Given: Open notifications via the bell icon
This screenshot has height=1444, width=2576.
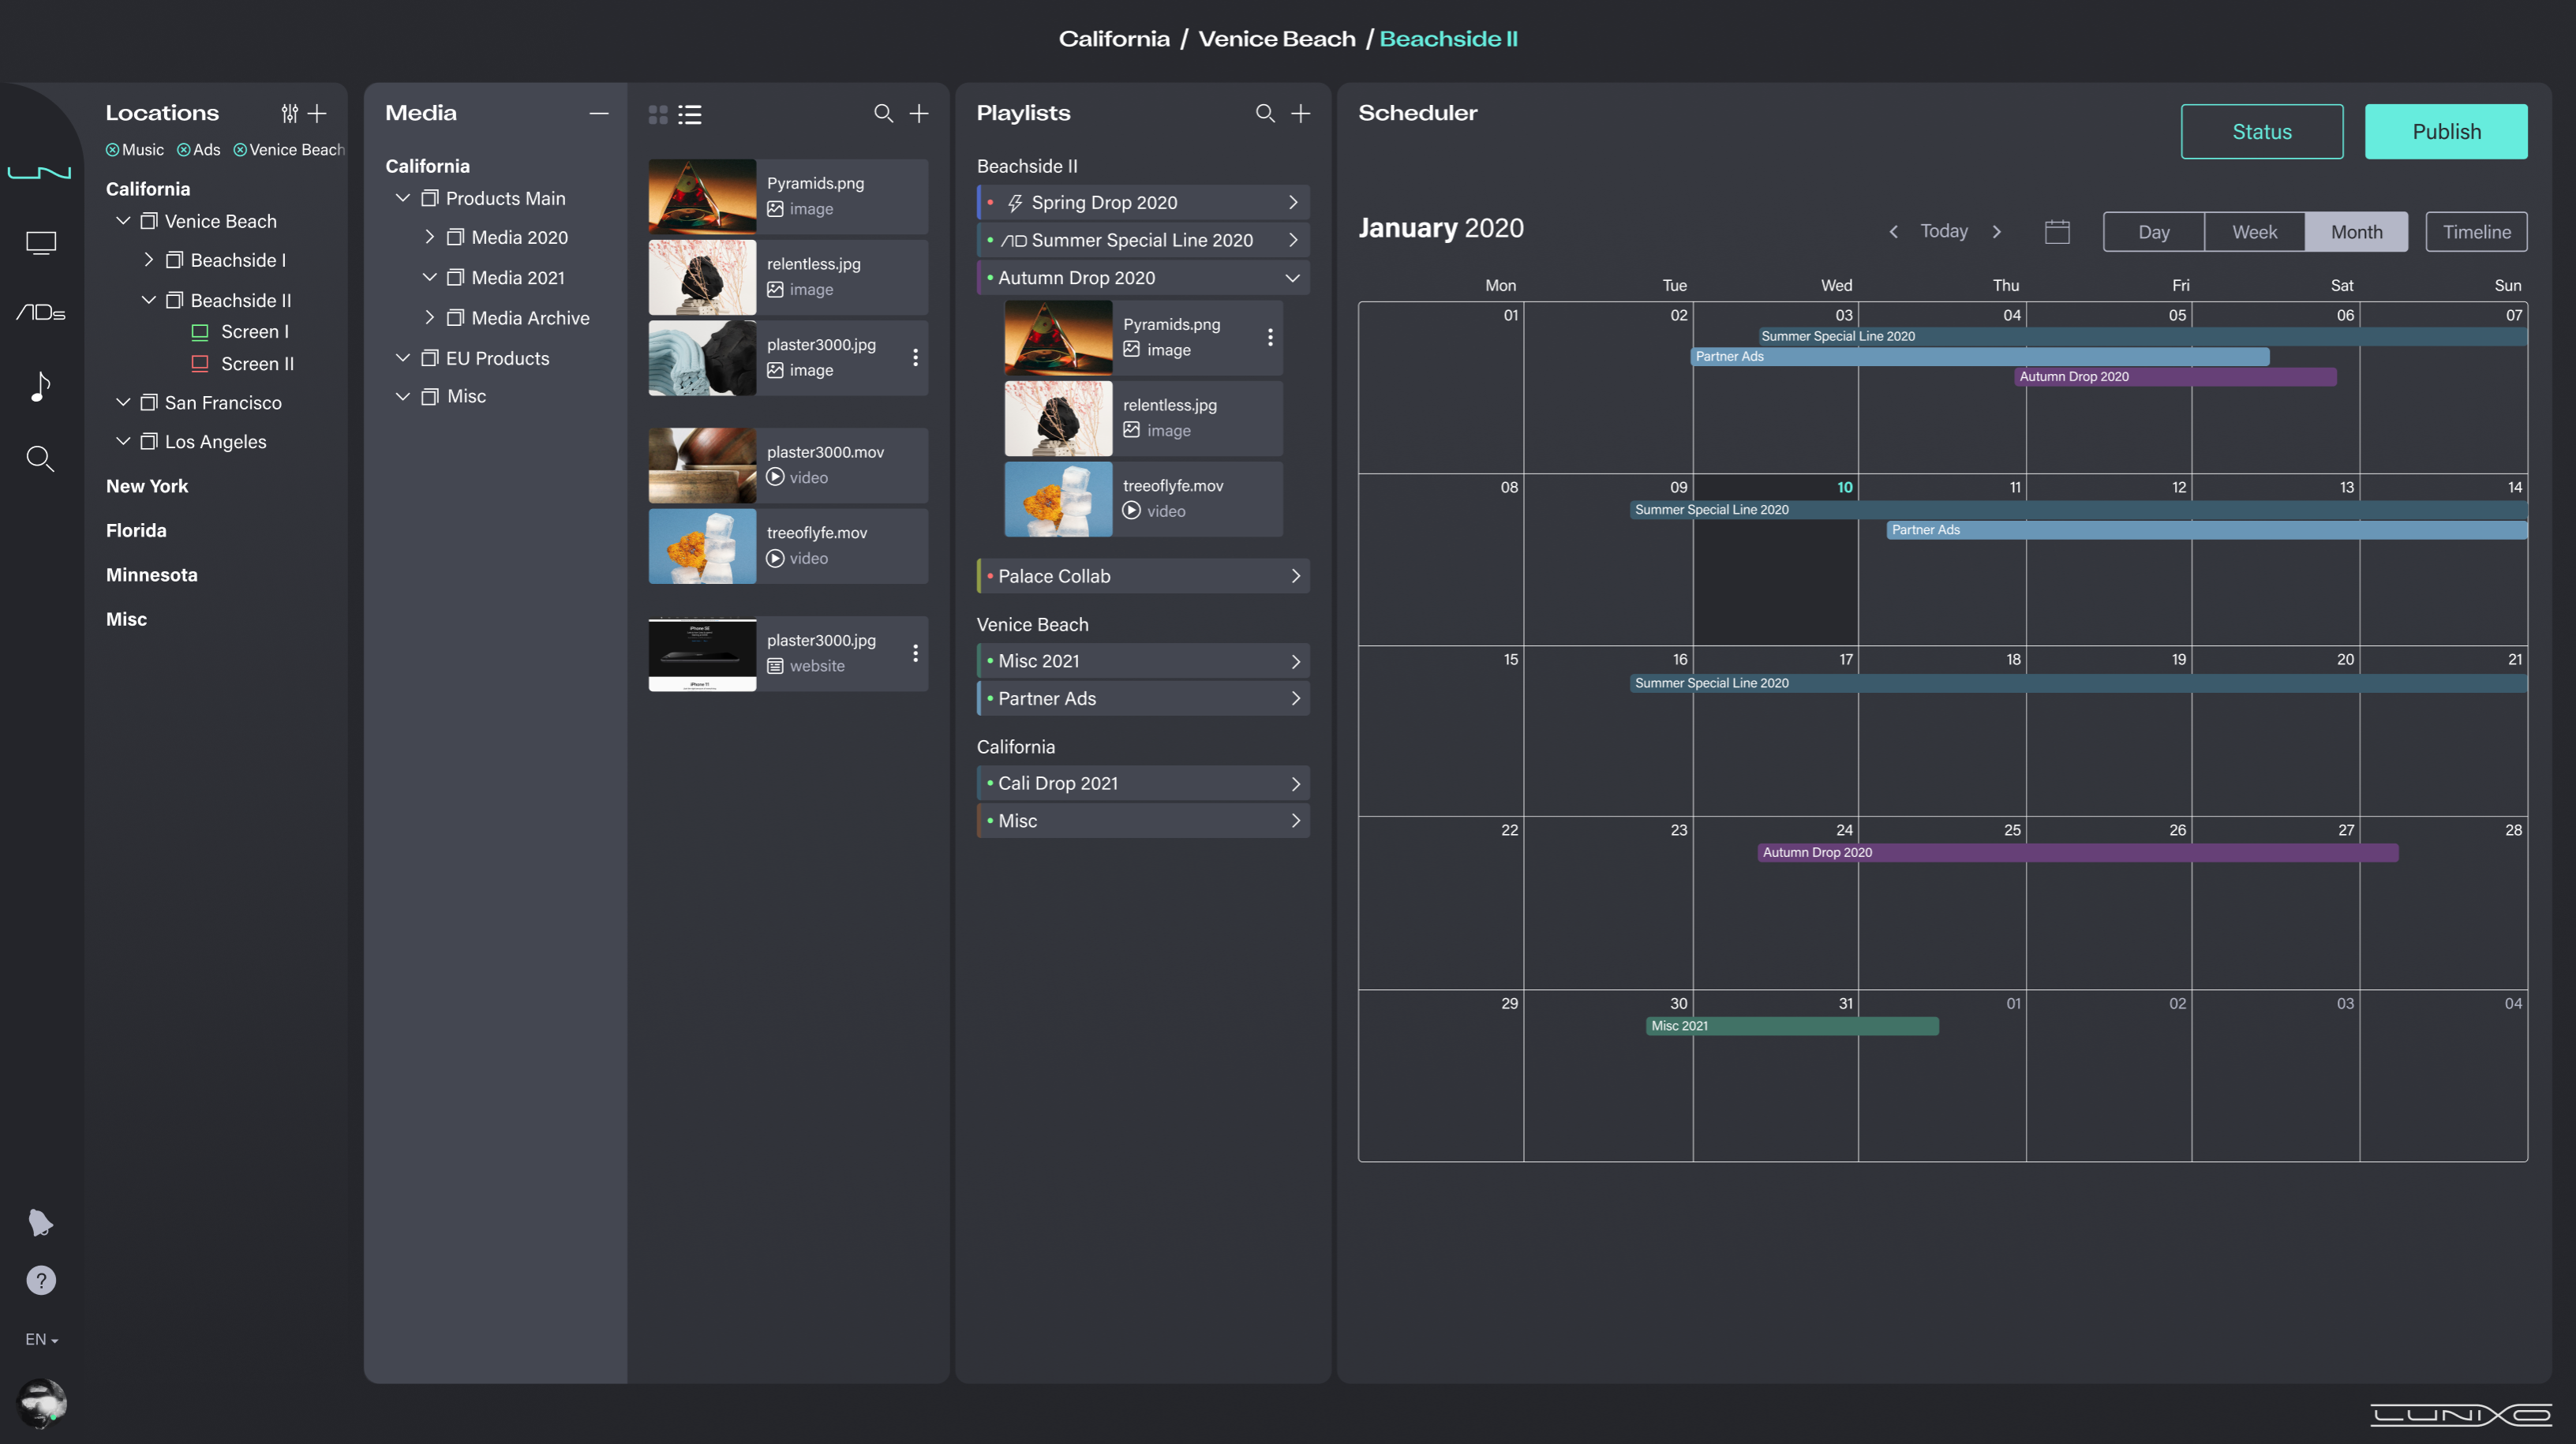Looking at the screenshot, I should (x=40, y=1222).
